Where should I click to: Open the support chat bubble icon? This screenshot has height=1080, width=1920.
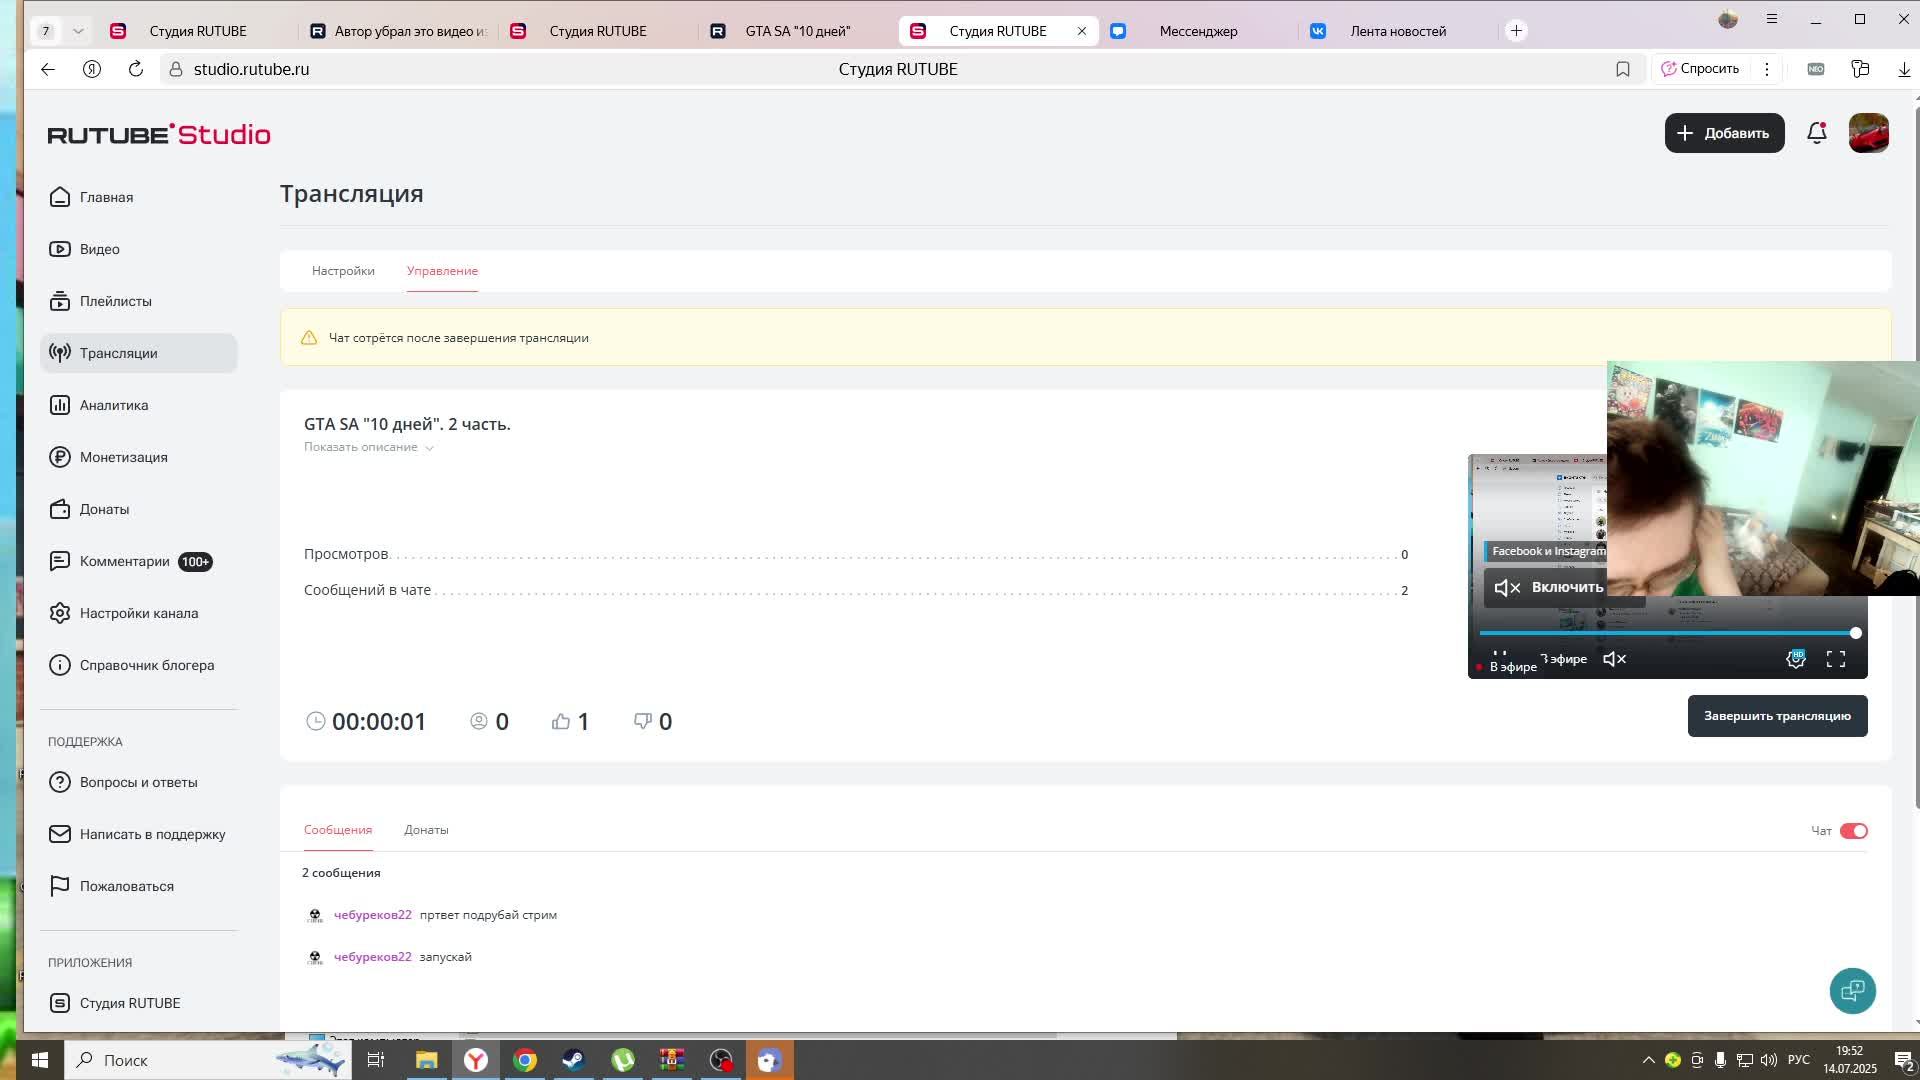(1852, 991)
